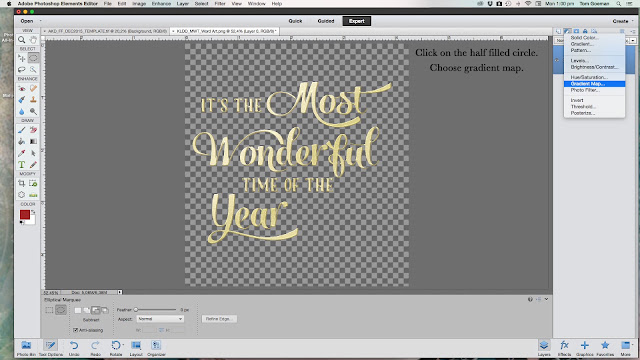640x360 pixels.
Task: Select the Spot Healing Brush tool
Action: (33, 88)
